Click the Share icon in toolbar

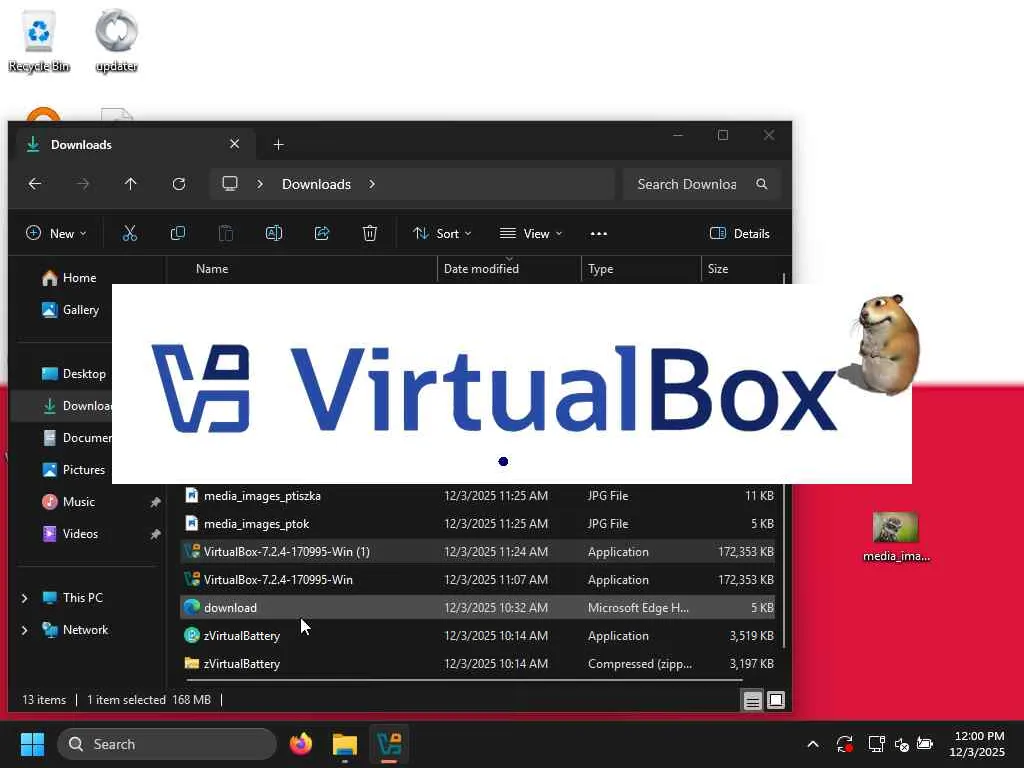coord(322,233)
